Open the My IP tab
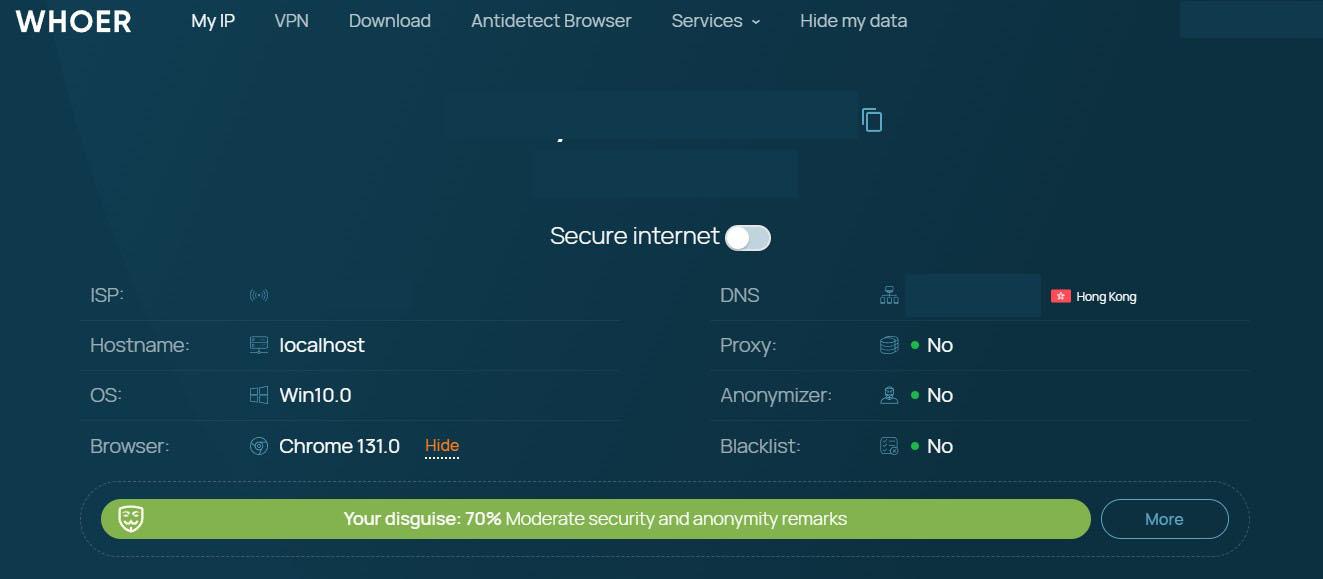1323x579 pixels. click(x=213, y=21)
